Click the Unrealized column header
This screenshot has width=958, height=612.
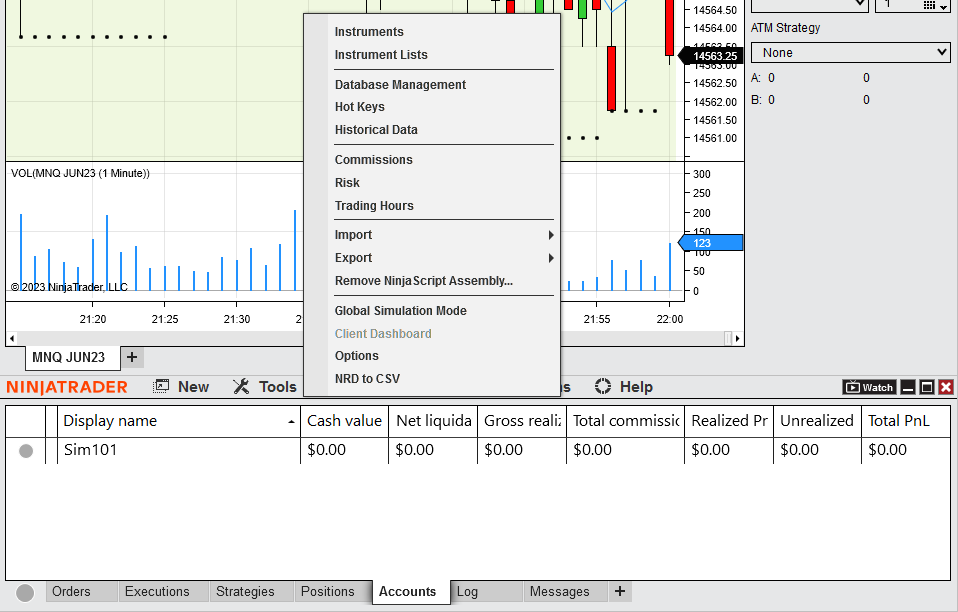pos(817,421)
